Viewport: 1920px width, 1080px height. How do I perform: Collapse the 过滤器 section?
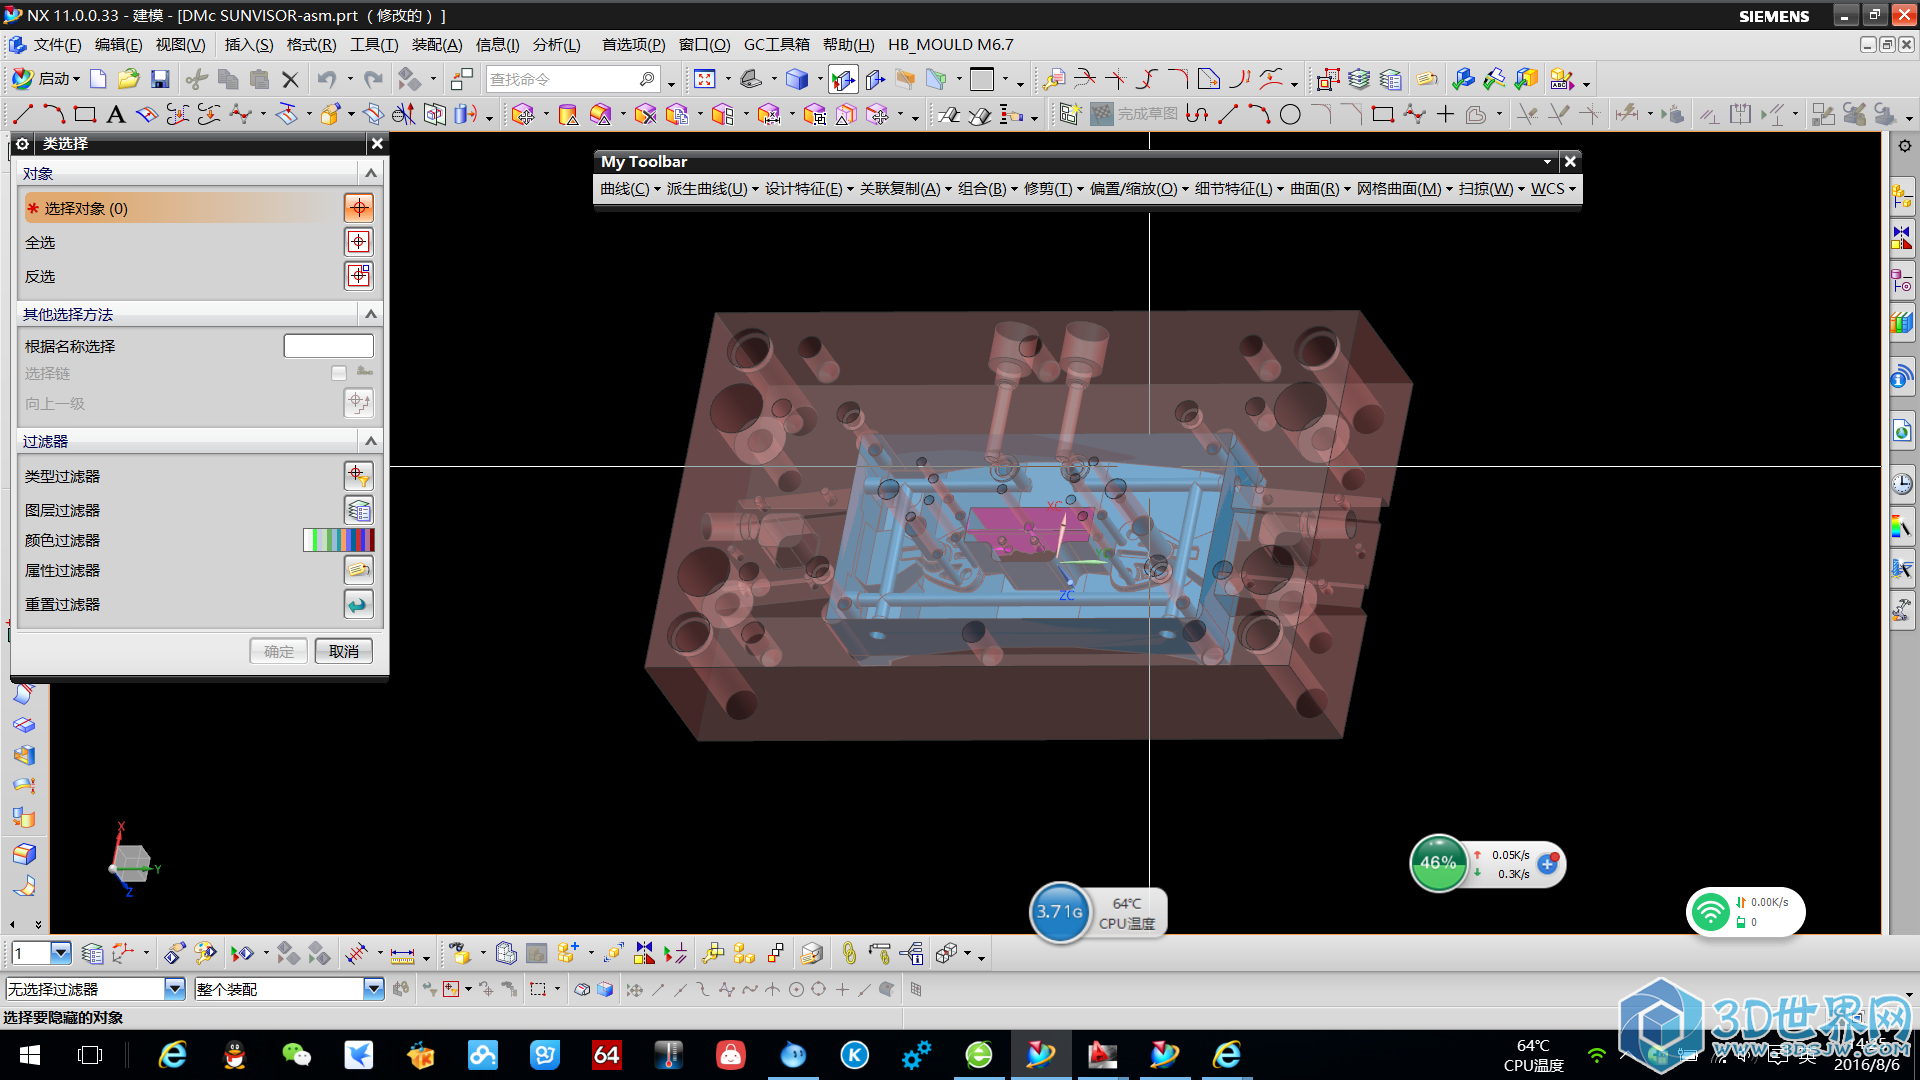point(371,441)
